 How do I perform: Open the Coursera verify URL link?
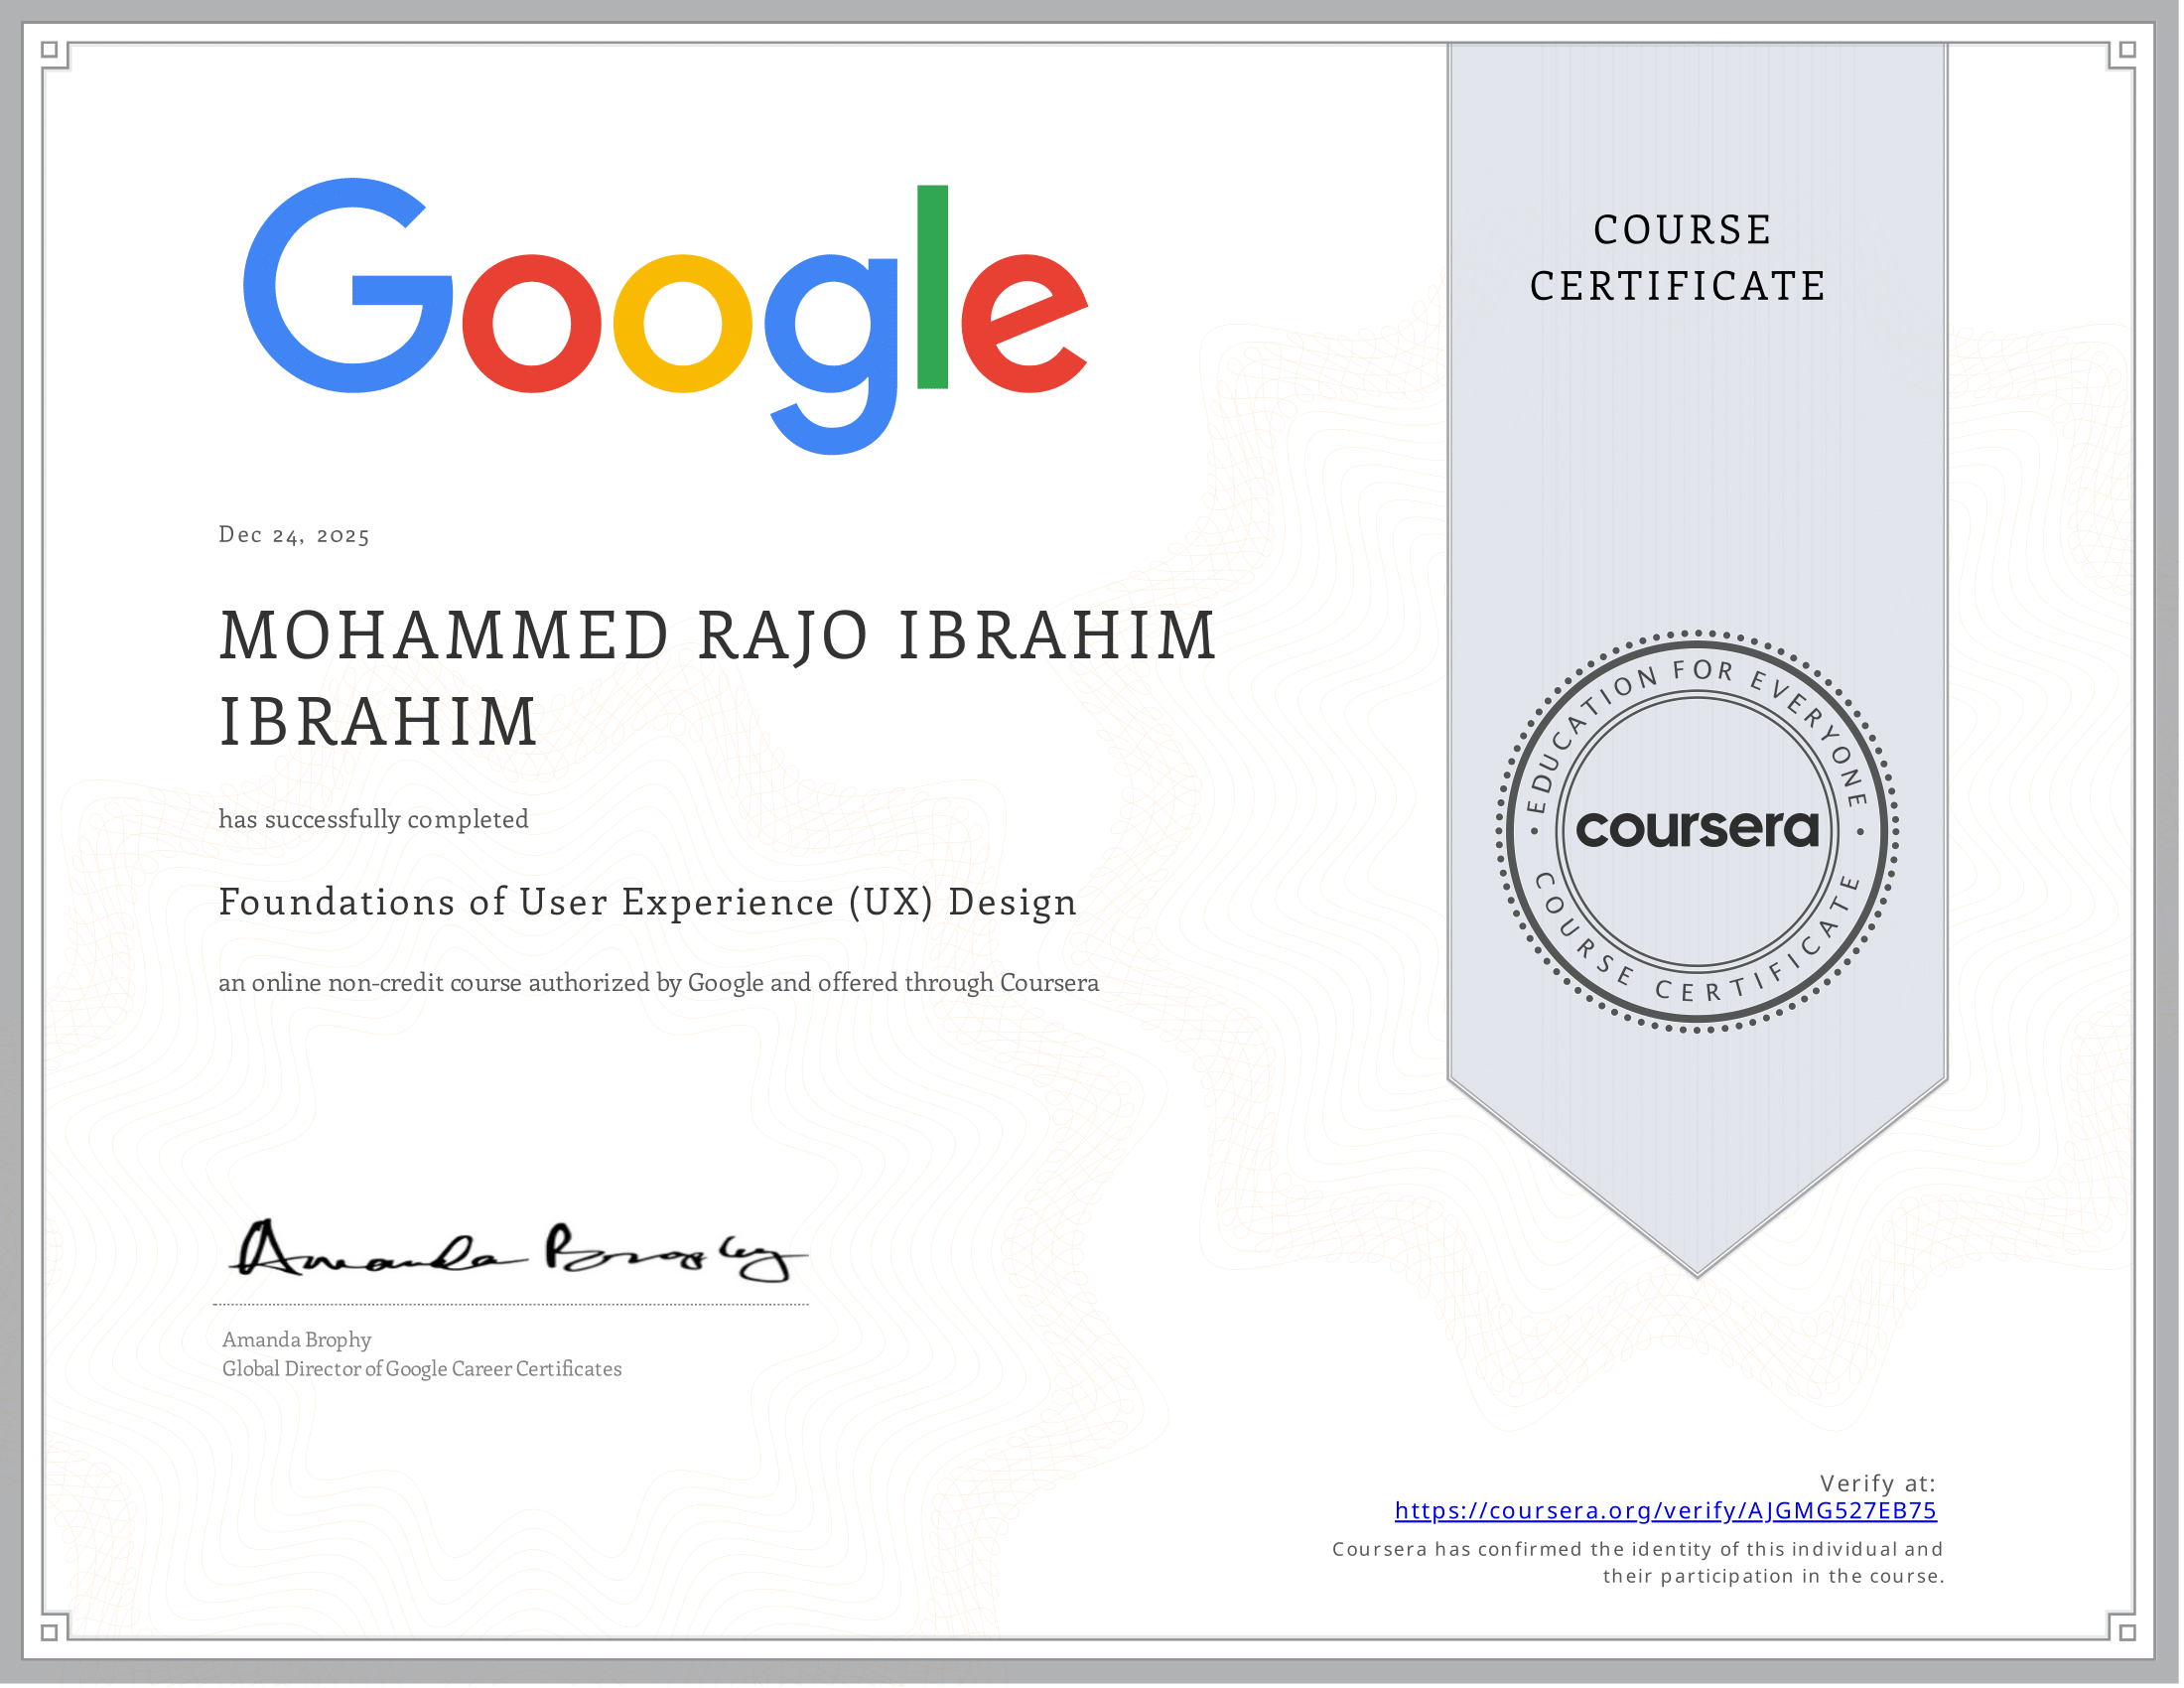pyautogui.click(x=1666, y=1511)
